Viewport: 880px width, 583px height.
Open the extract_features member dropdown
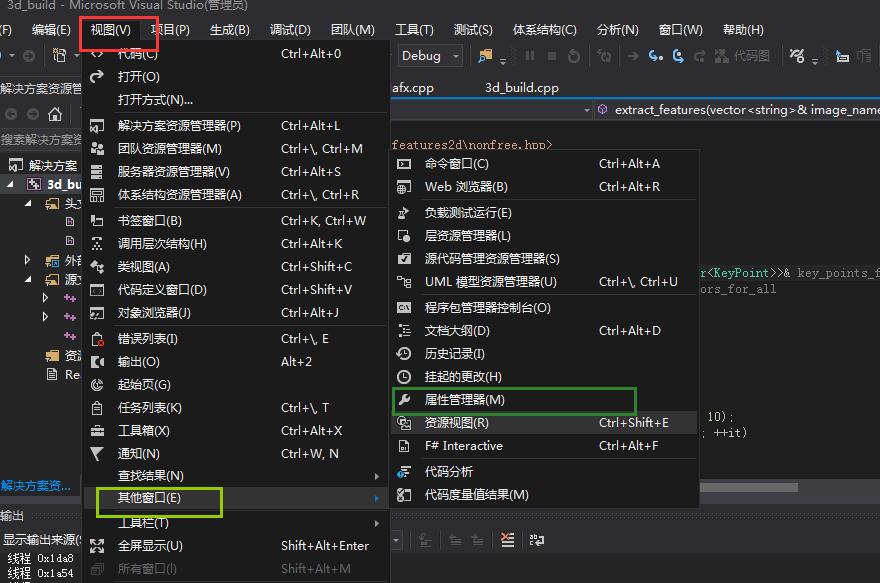coord(737,110)
